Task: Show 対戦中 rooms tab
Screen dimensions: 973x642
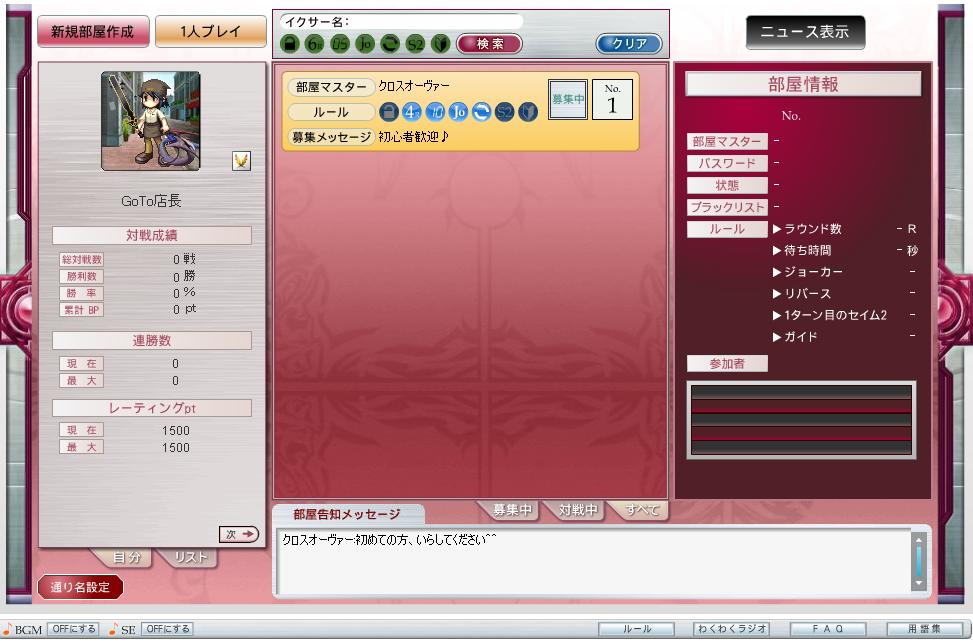Action: click(x=578, y=510)
